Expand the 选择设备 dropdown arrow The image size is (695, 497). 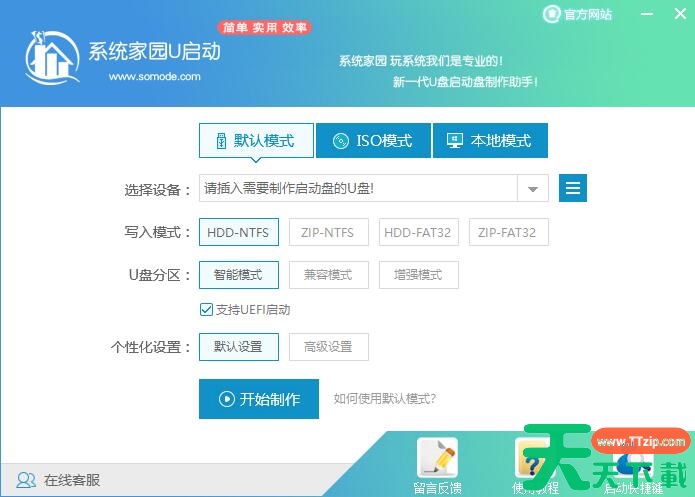(532, 188)
